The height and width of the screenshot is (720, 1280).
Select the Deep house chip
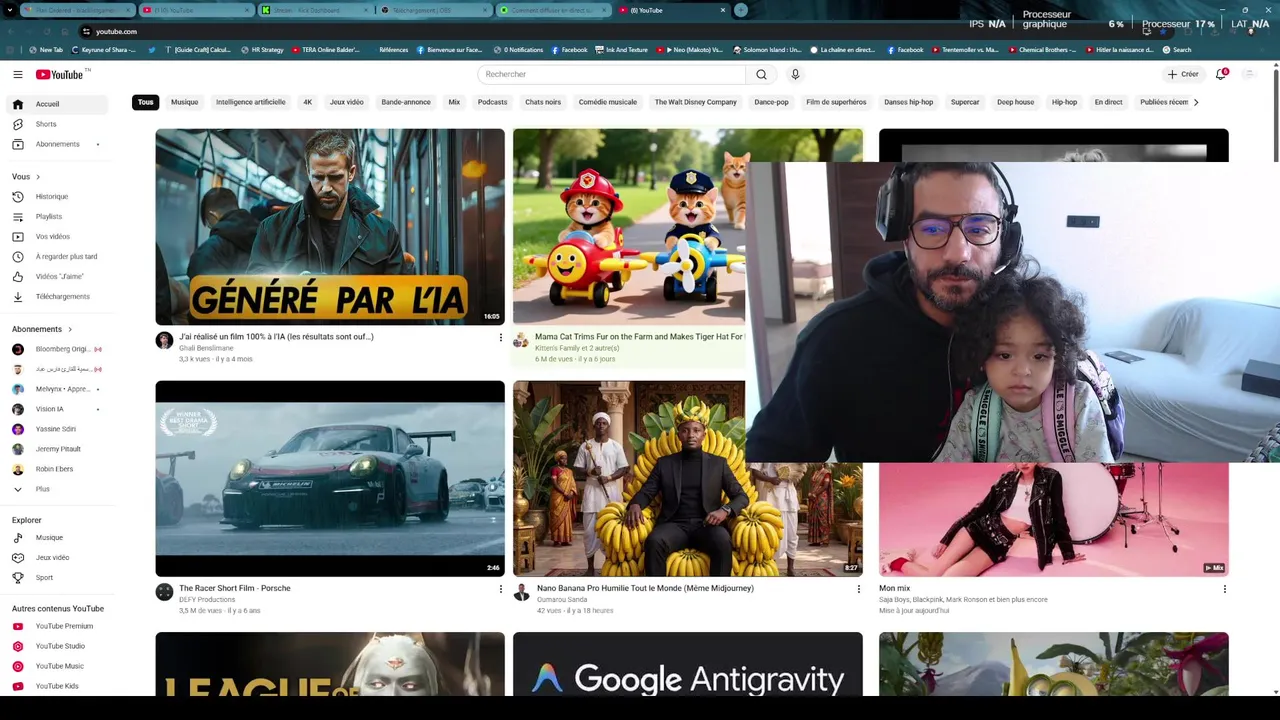(1015, 102)
